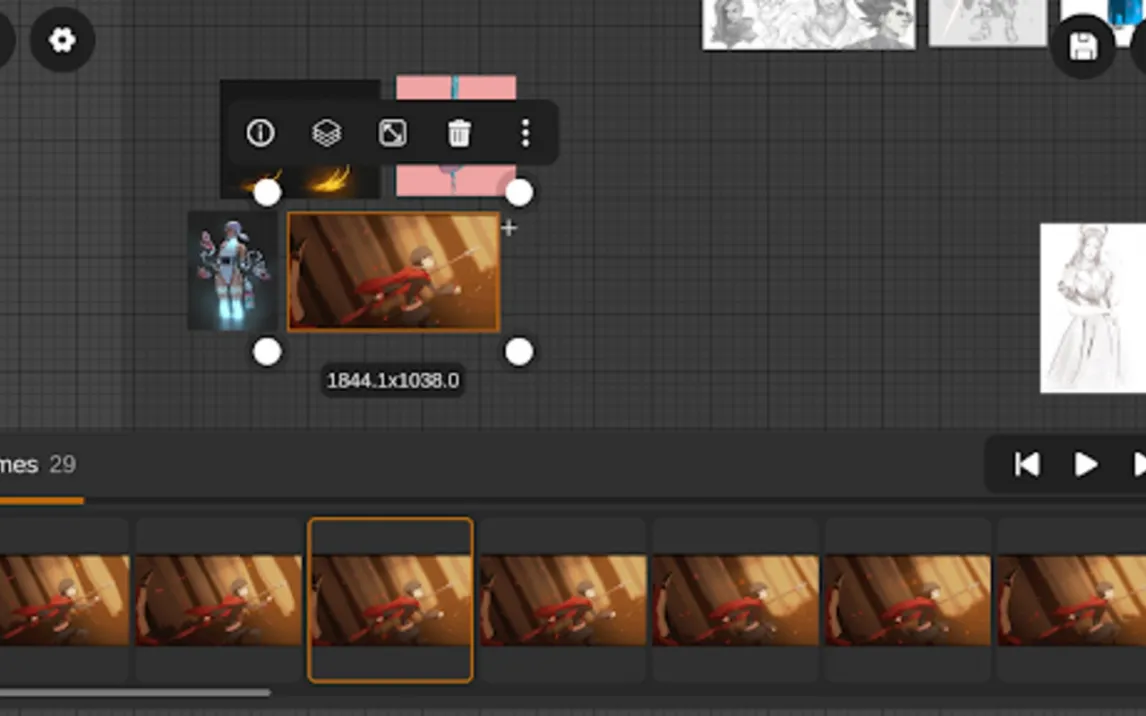Open the three-dot more options menu
This screenshot has height=716, width=1146.
(x=525, y=133)
